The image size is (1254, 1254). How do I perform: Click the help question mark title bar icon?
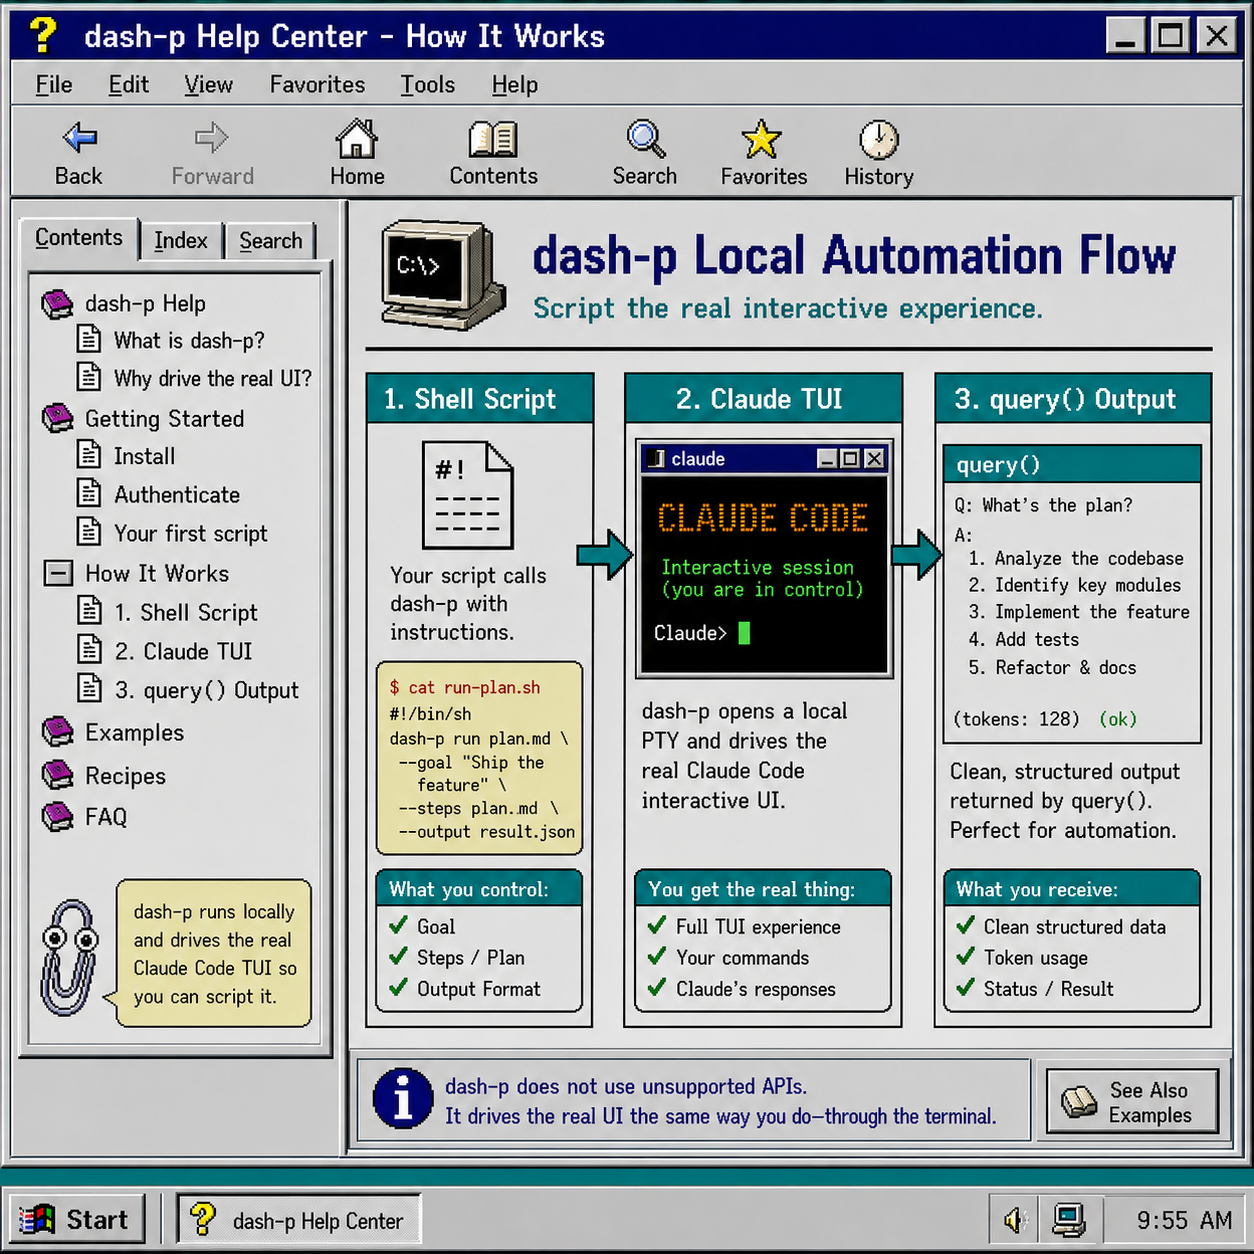[43, 35]
